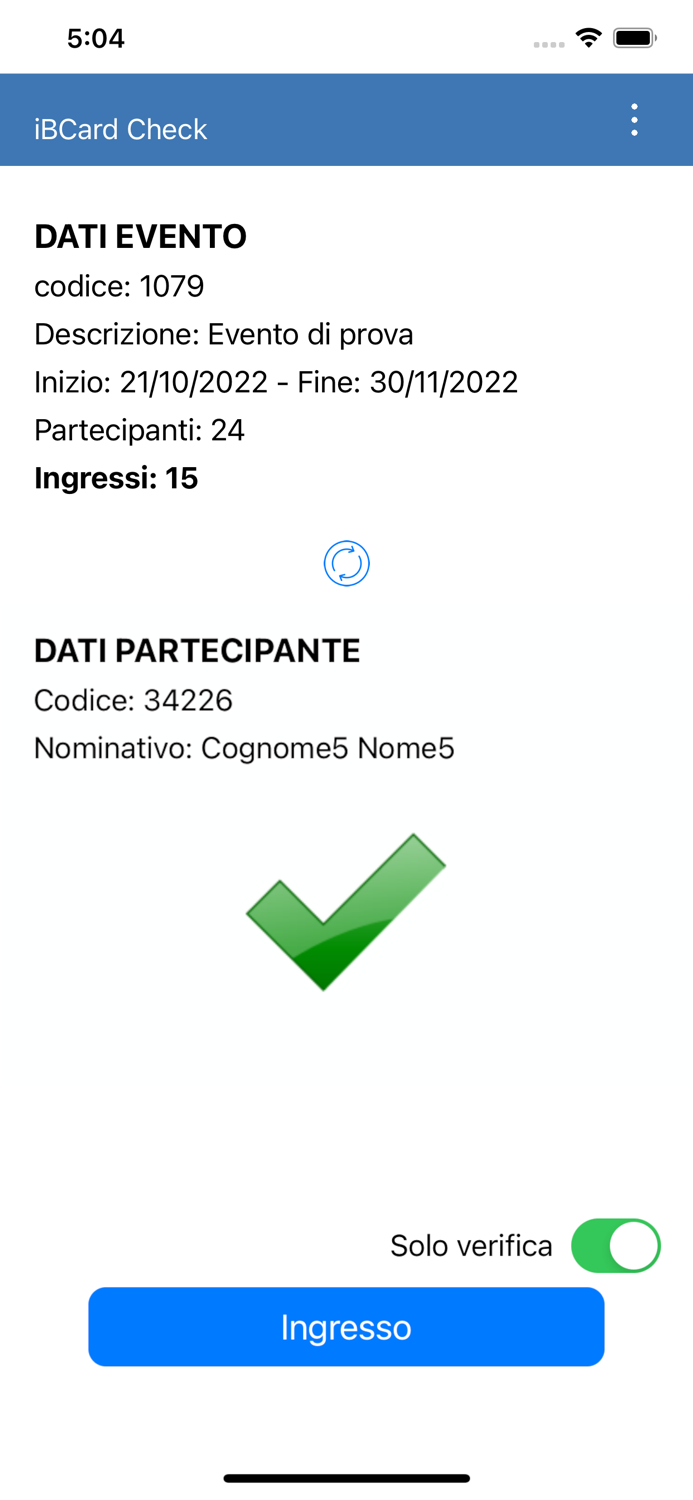Viewport: 693px width, 1500px height.
Task: Tap the clock showing 5:04
Action: click(x=96, y=37)
